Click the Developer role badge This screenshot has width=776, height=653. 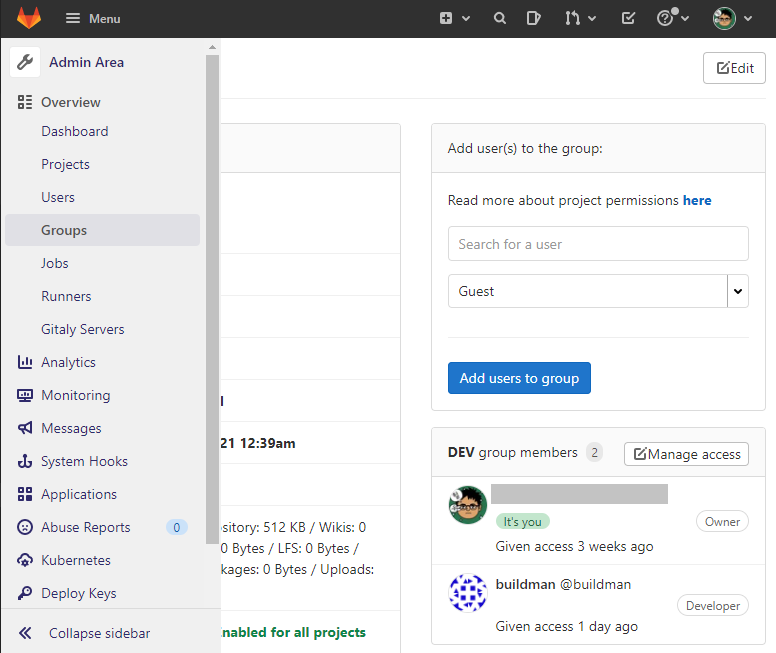tap(713, 605)
